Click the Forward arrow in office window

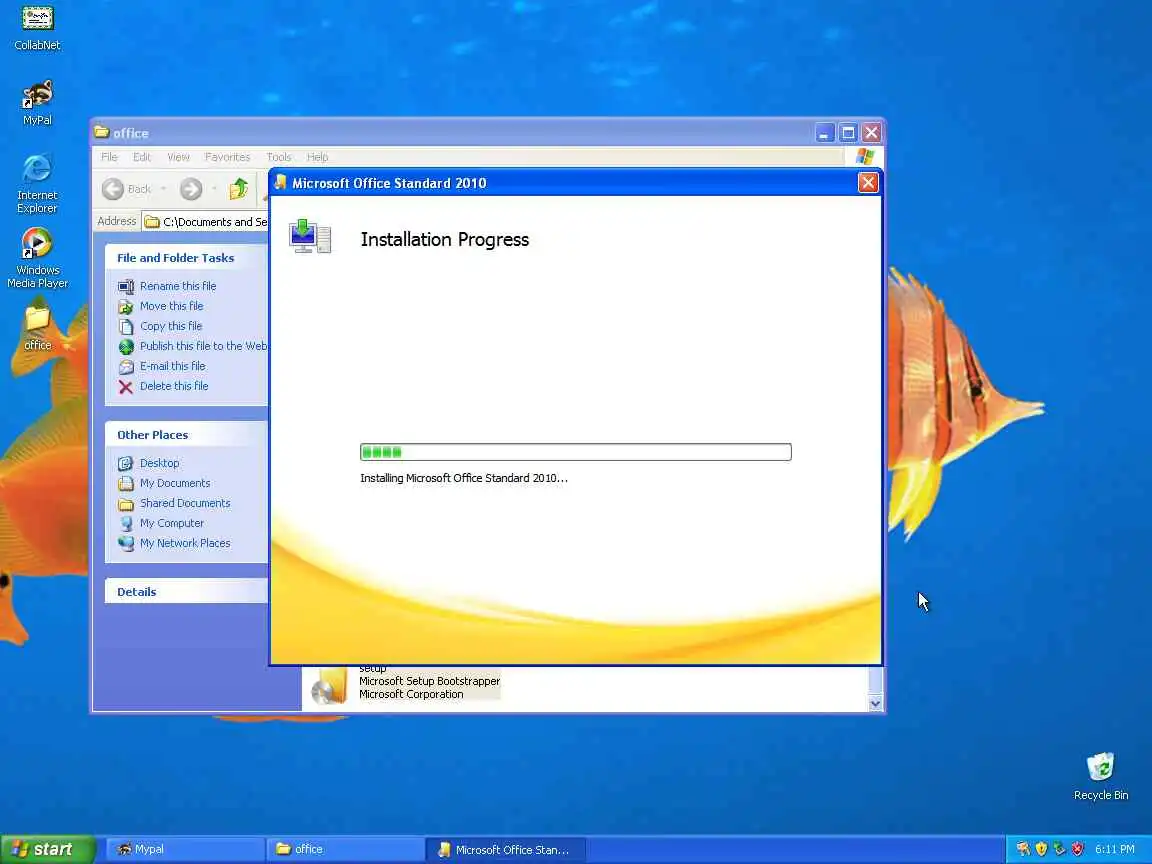191,189
